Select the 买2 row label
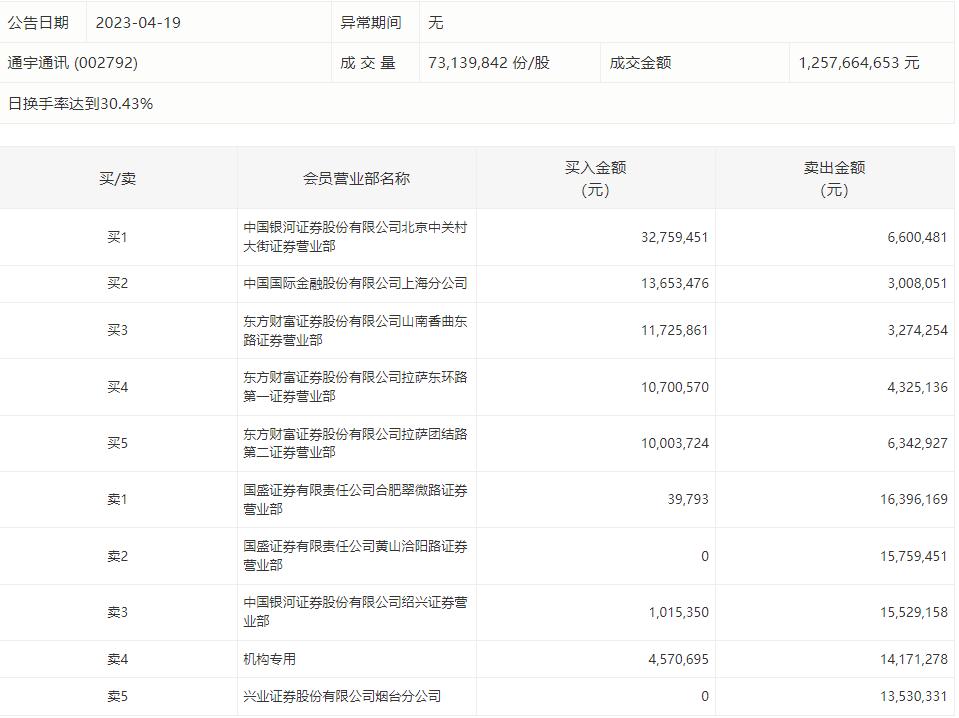 [117, 283]
